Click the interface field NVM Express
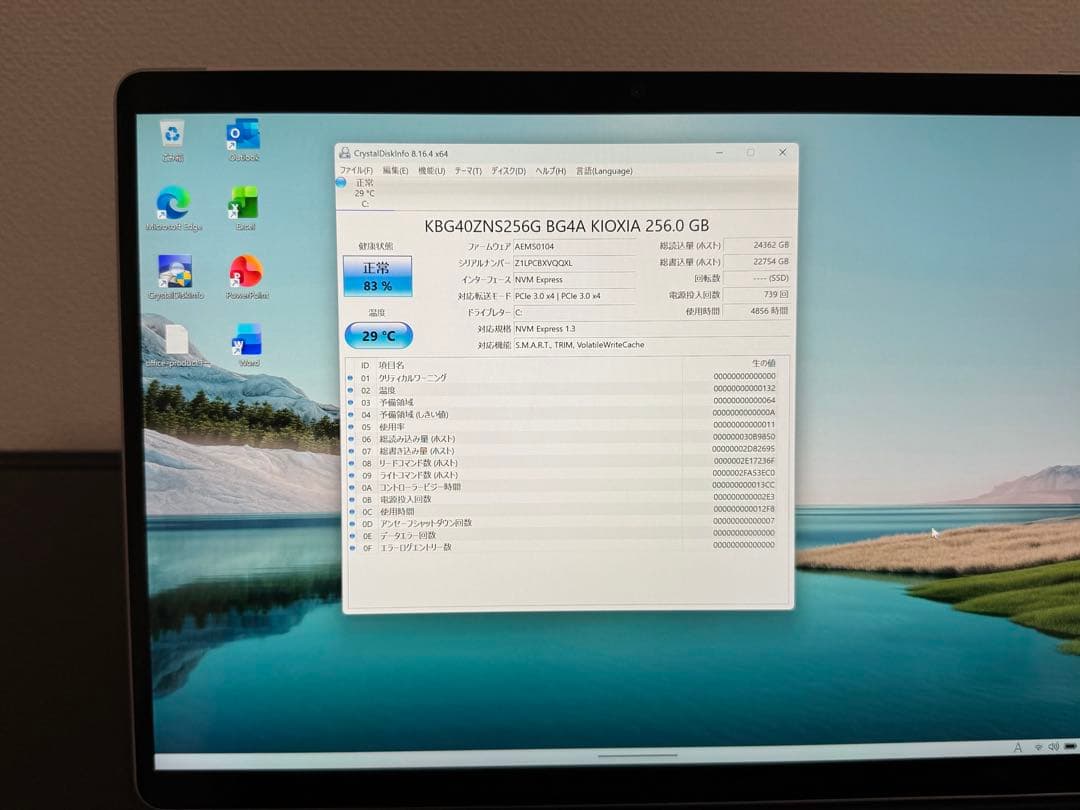1080x810 pixels. pyautogui.click(x=574, y=280)
